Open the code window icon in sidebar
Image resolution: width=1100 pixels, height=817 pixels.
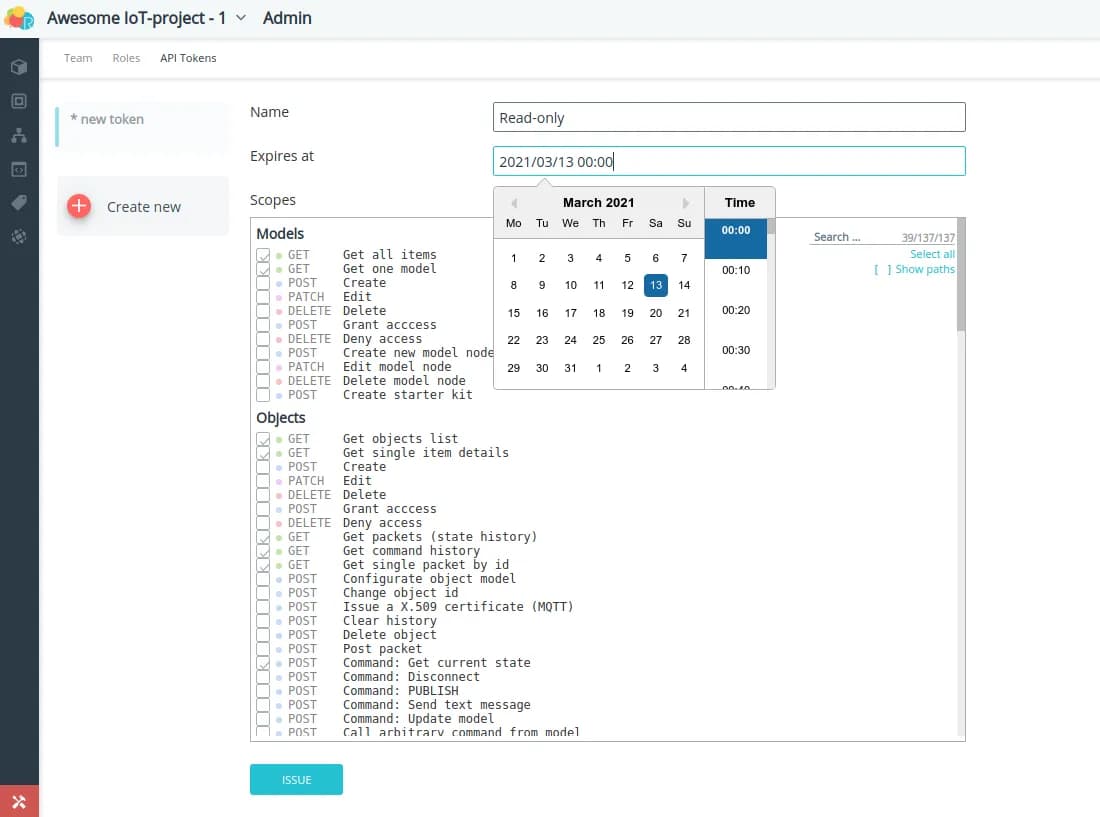click(19, 169)
